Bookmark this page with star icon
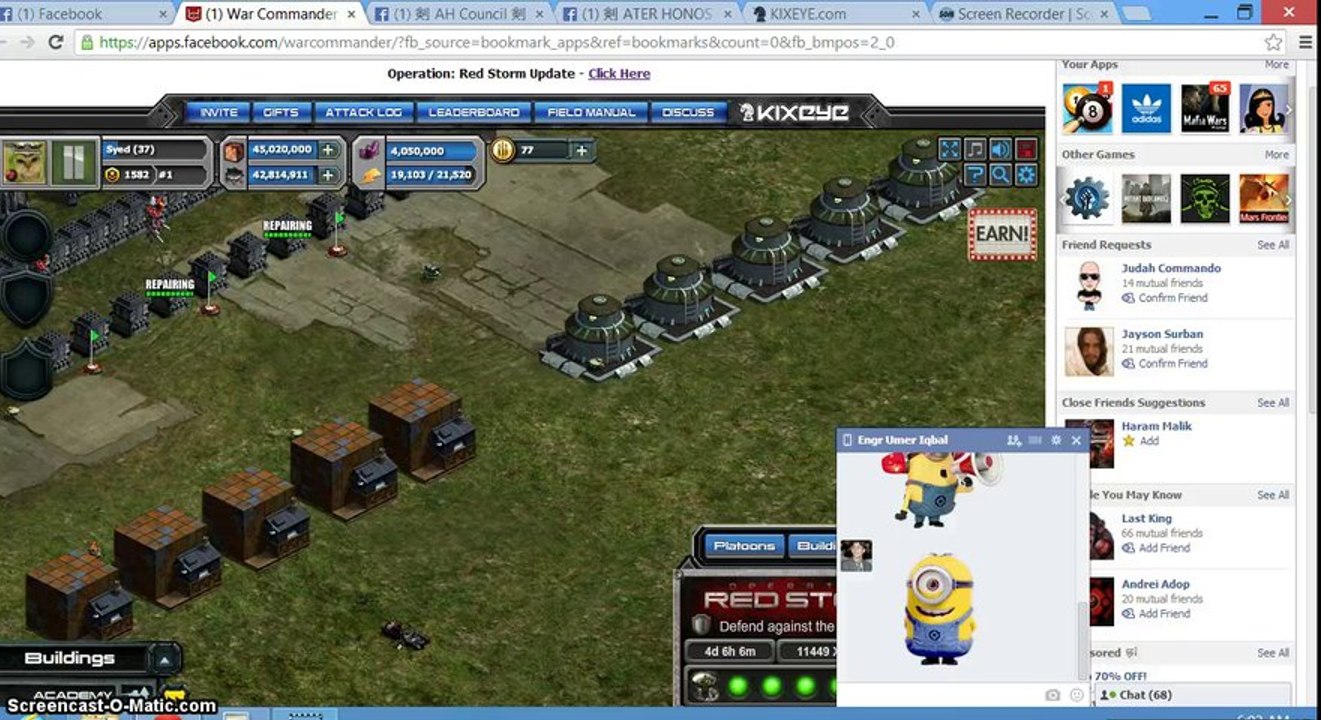The width and height of the screenshot is (1321, 720). pos(1273,42)
